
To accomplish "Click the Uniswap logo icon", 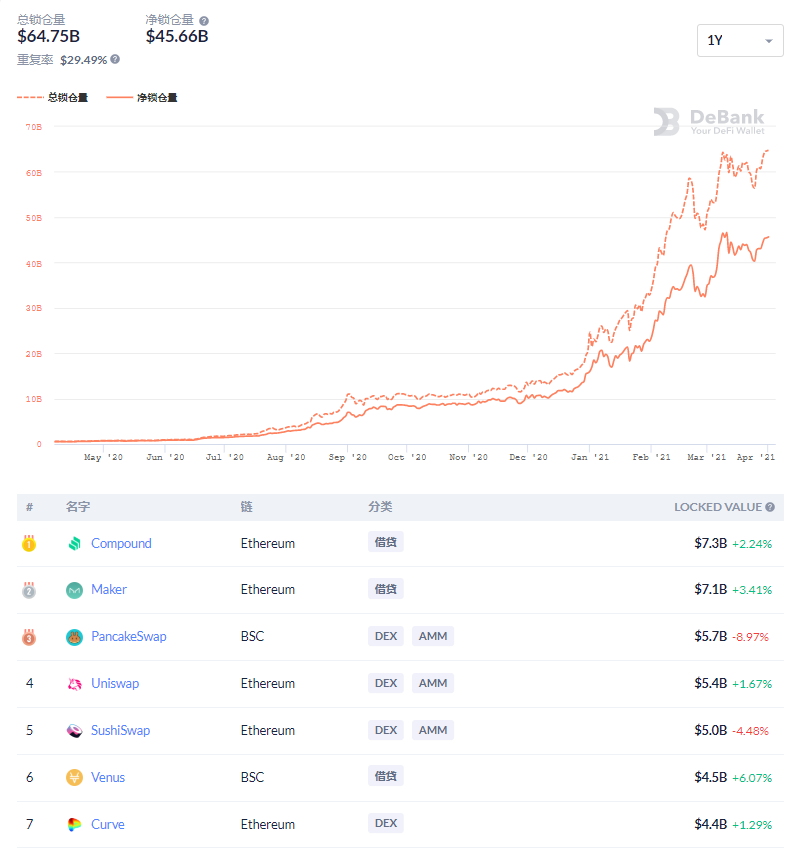I will point(75,684).
